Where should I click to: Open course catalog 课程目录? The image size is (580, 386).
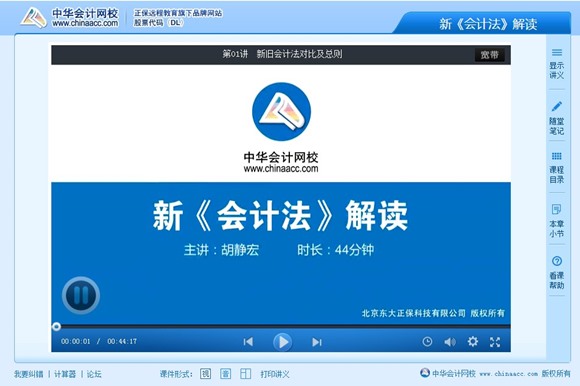[556, 168]
